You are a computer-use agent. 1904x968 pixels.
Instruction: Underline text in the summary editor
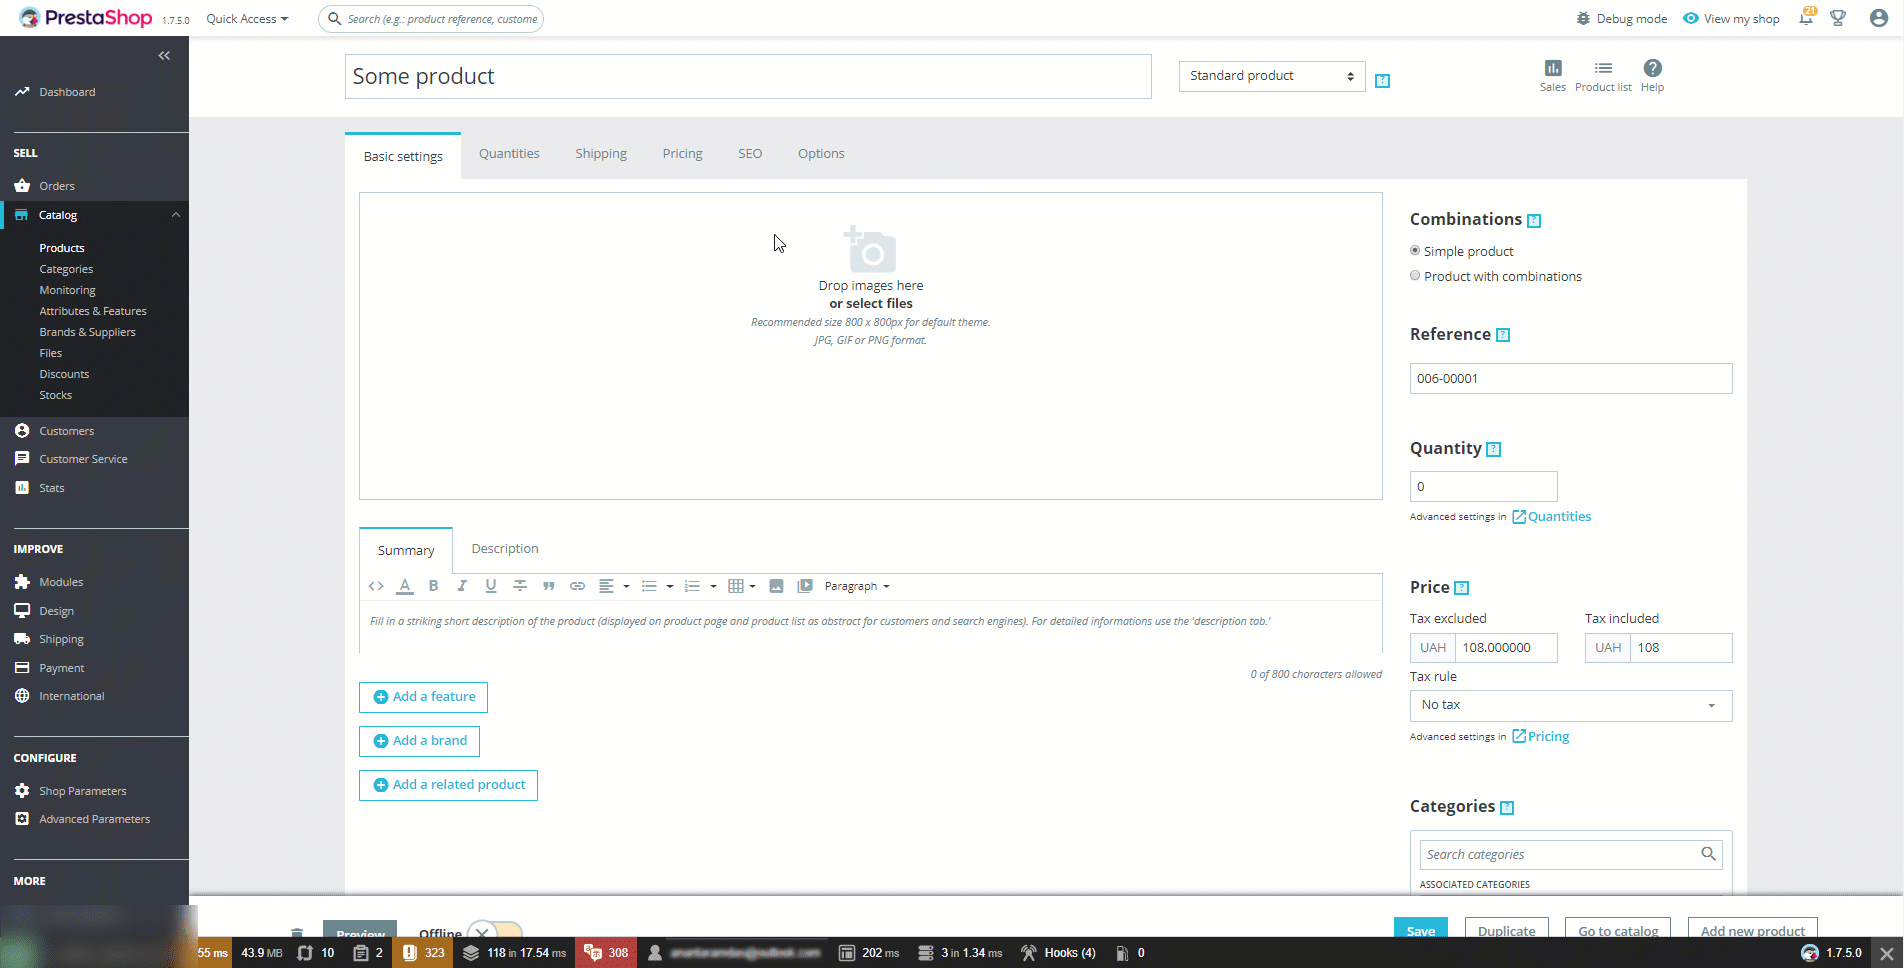click(x=491, y=586)
